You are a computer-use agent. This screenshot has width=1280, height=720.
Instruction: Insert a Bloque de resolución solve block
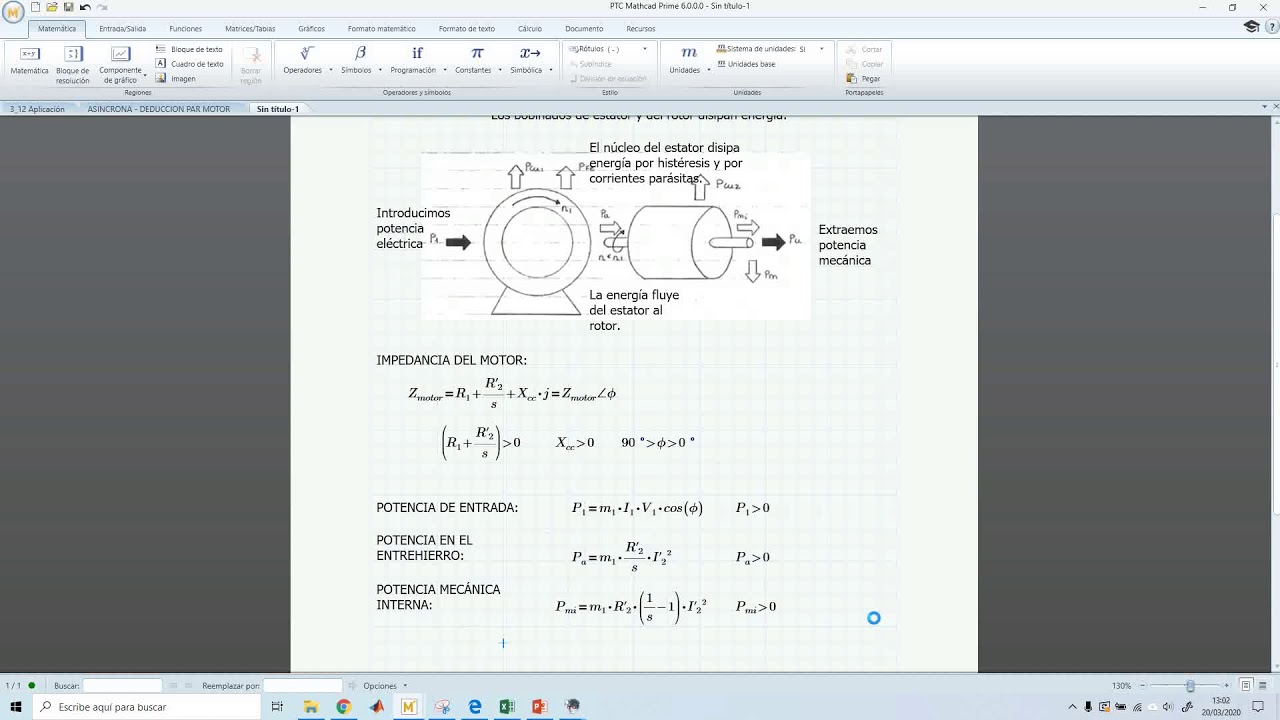[73, 64]
